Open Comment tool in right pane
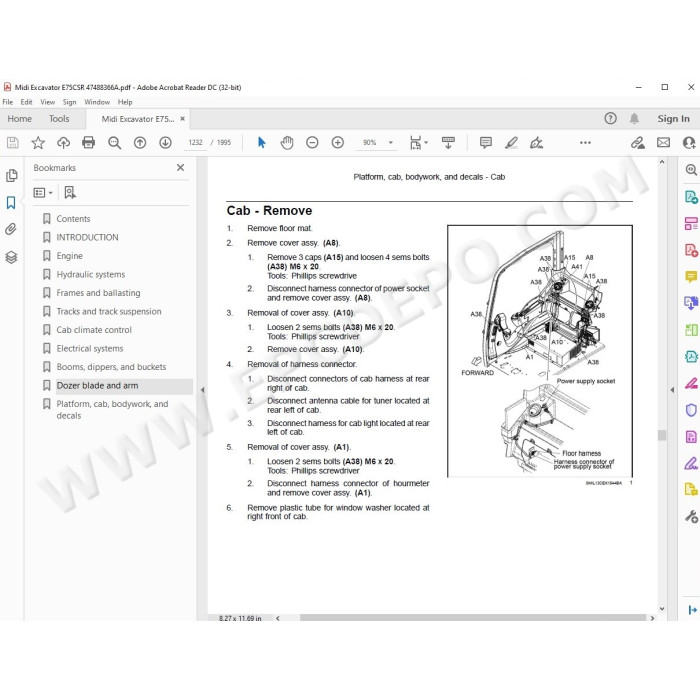Image resolution: width=700 pixels, height=700 pixels. 691,277
